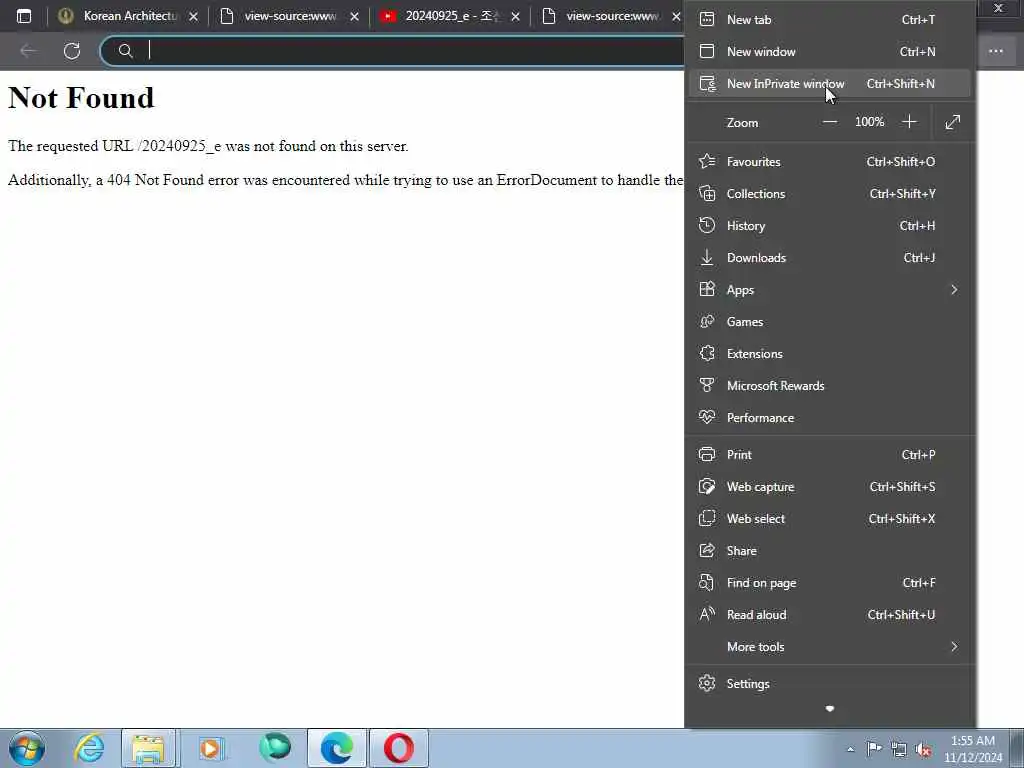Close the 20240925_e tab
Screen dimensions: 1024x768
515,16
